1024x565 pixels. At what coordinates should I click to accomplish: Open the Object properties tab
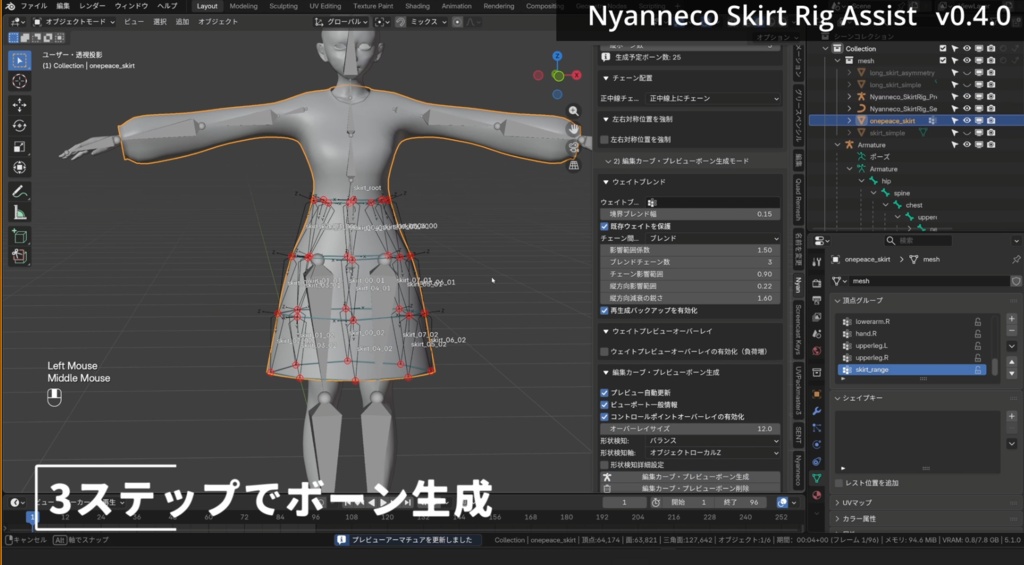(816, 394)
